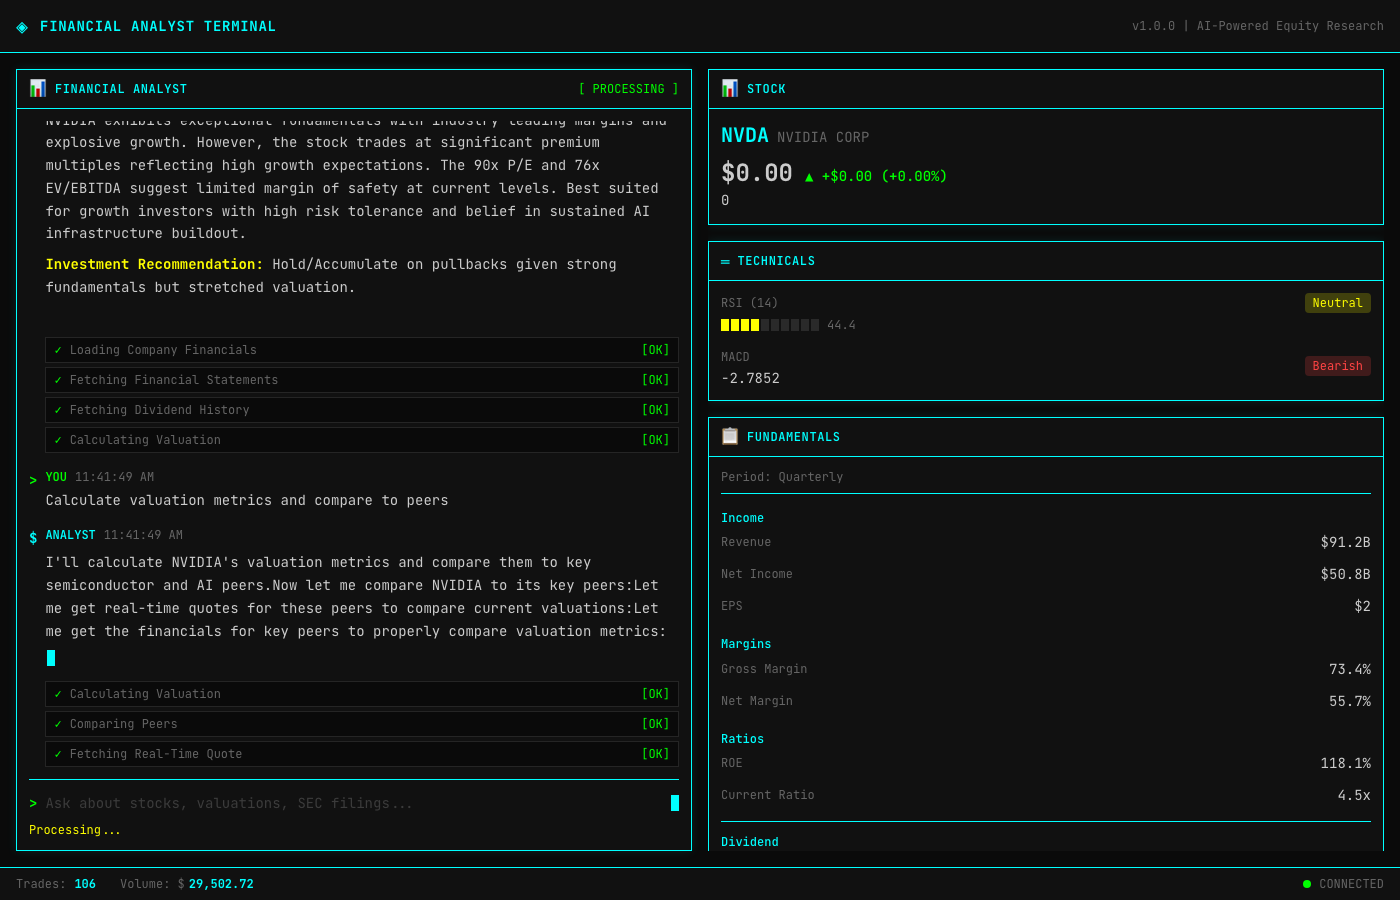Click the clipboard icon beside FUNDAMENTALS

(729, 437)
